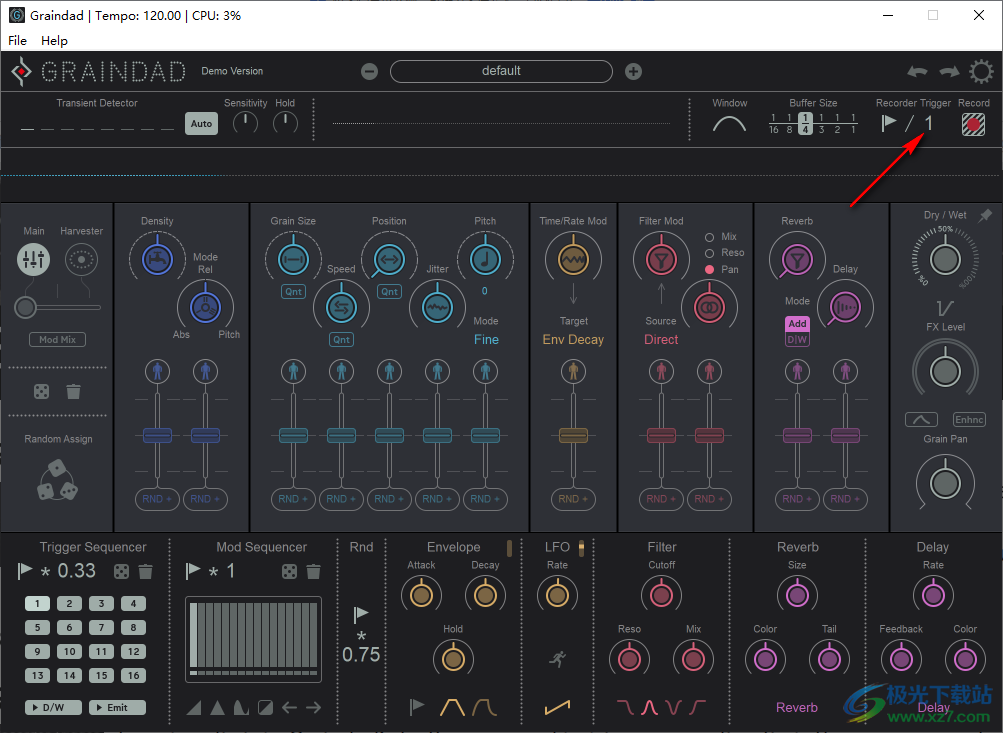
Task: Go to previous preset with minus button
Action: (x=369, y=71)
